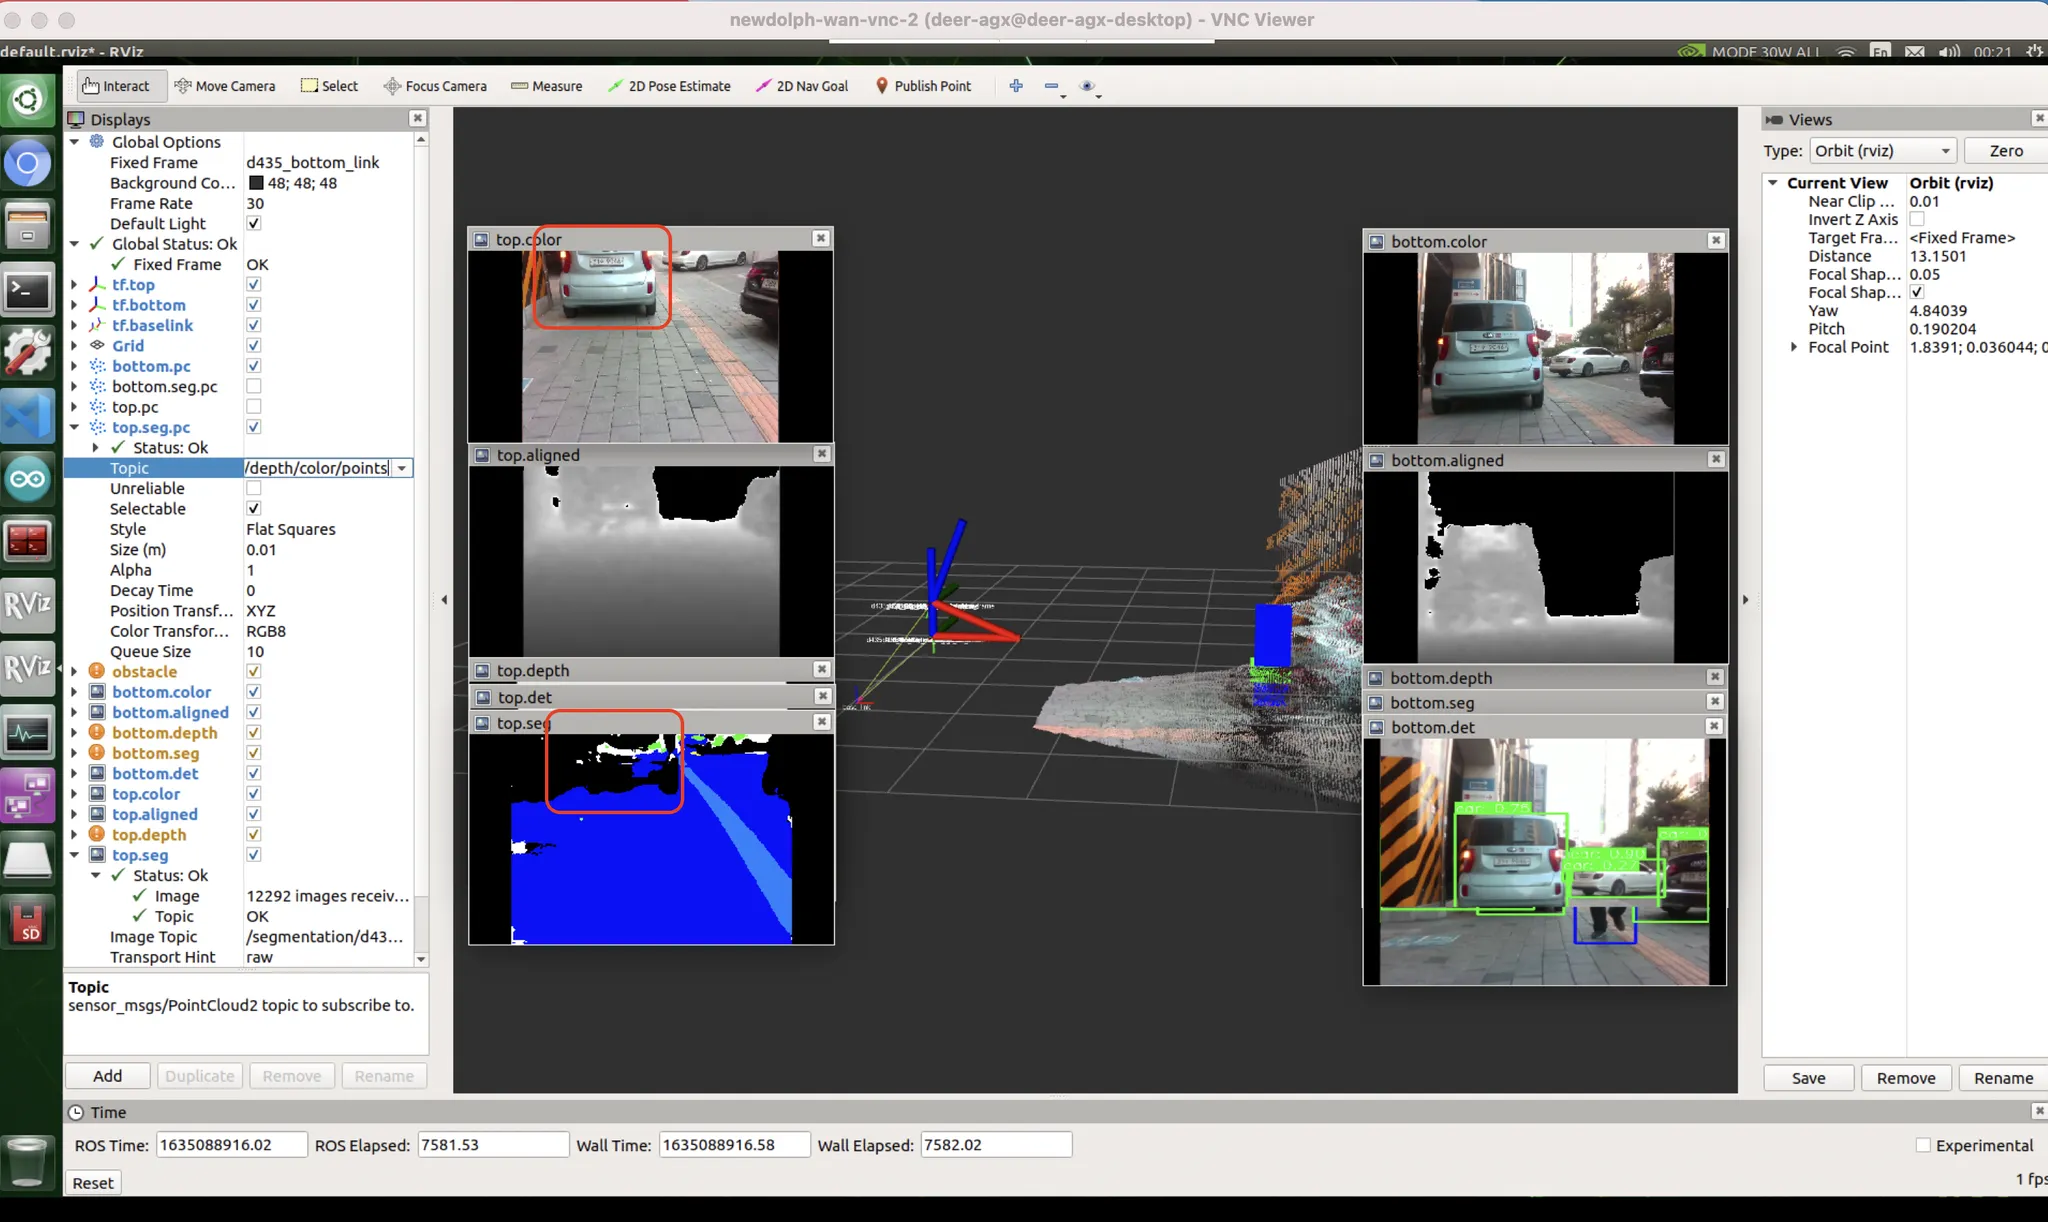Enable the Experimental checkbox

1923,1146
